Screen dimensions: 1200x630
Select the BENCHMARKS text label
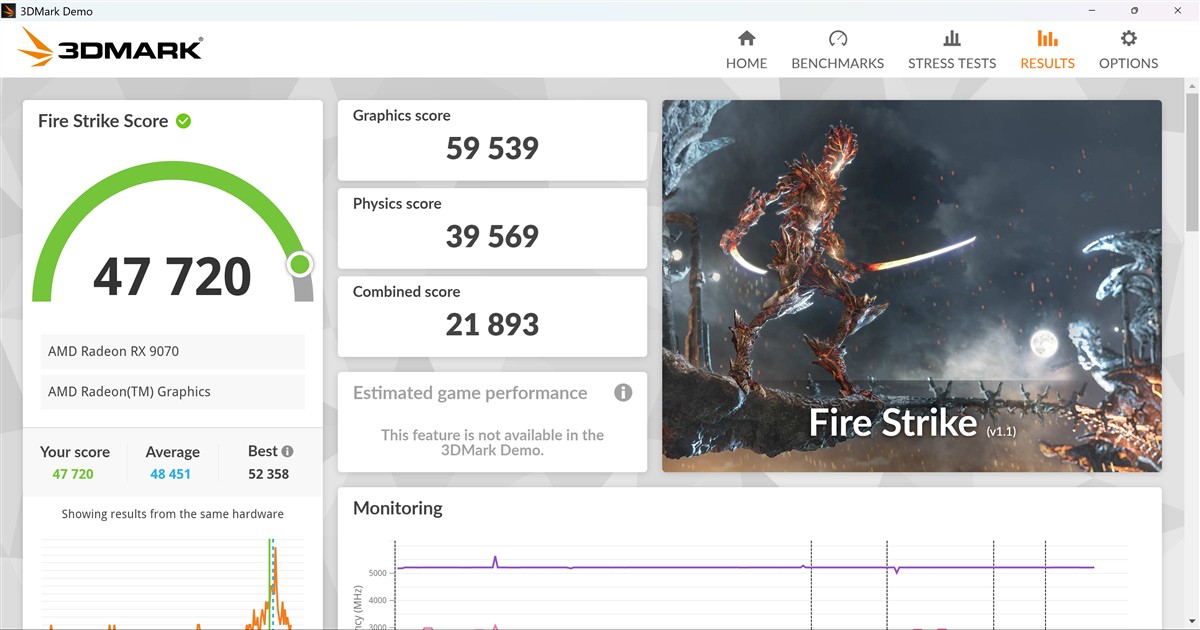tap(837, 63)
